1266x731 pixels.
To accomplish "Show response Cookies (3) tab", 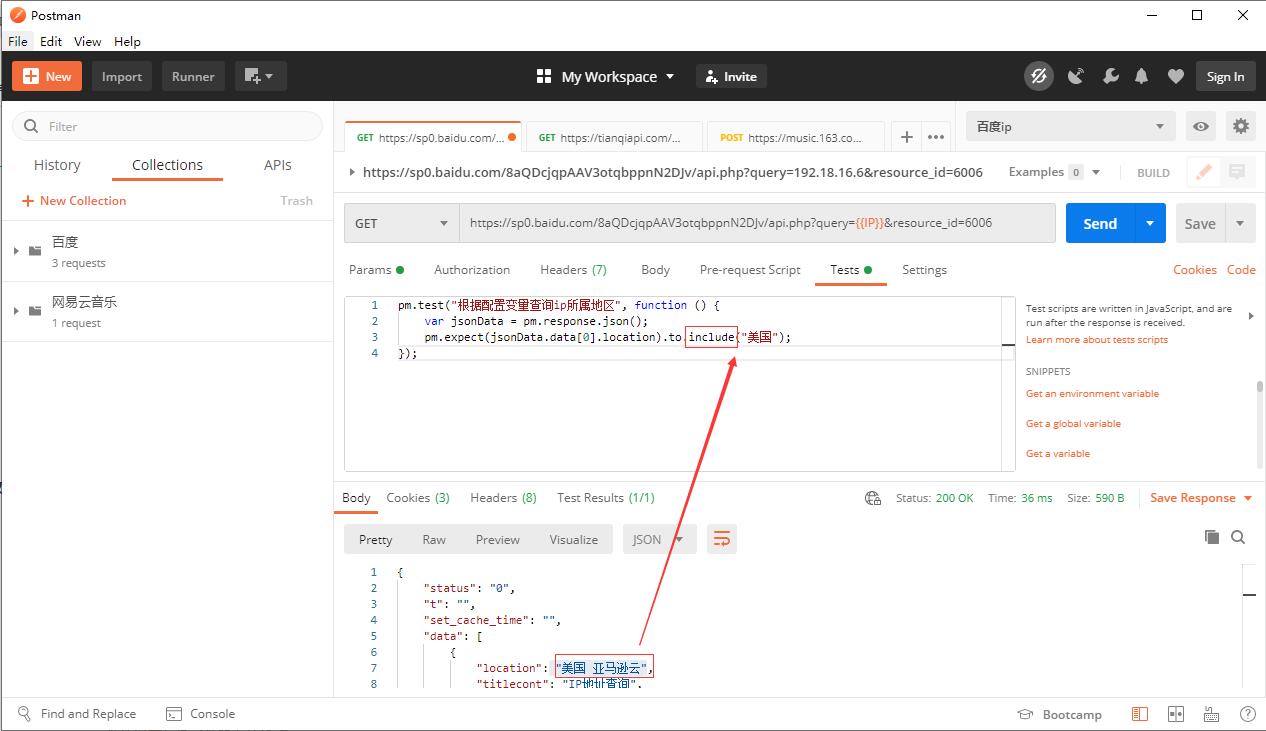I will 418,497.
